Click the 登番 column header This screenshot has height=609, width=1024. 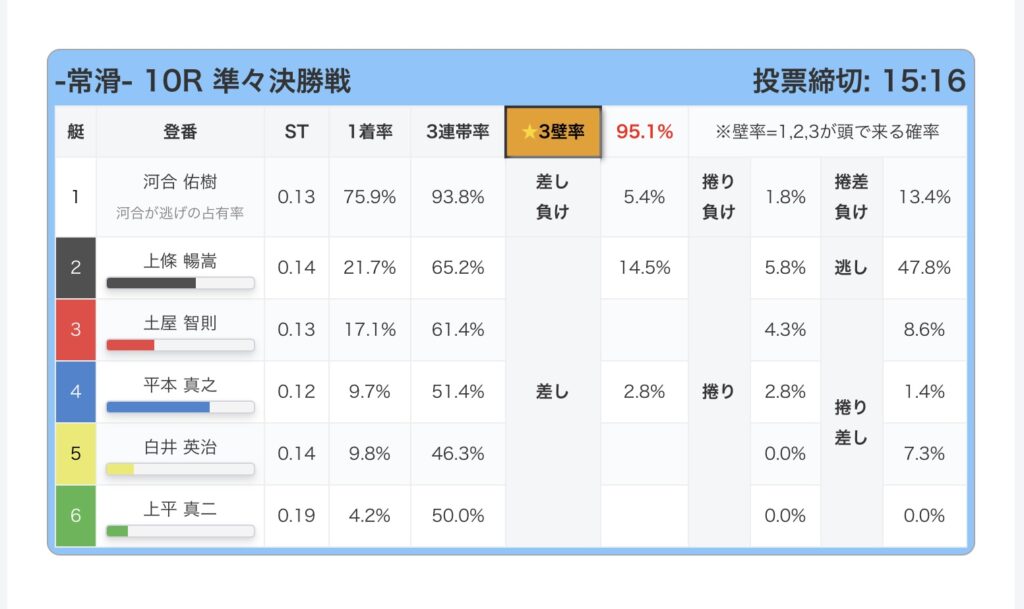point(180,132)
